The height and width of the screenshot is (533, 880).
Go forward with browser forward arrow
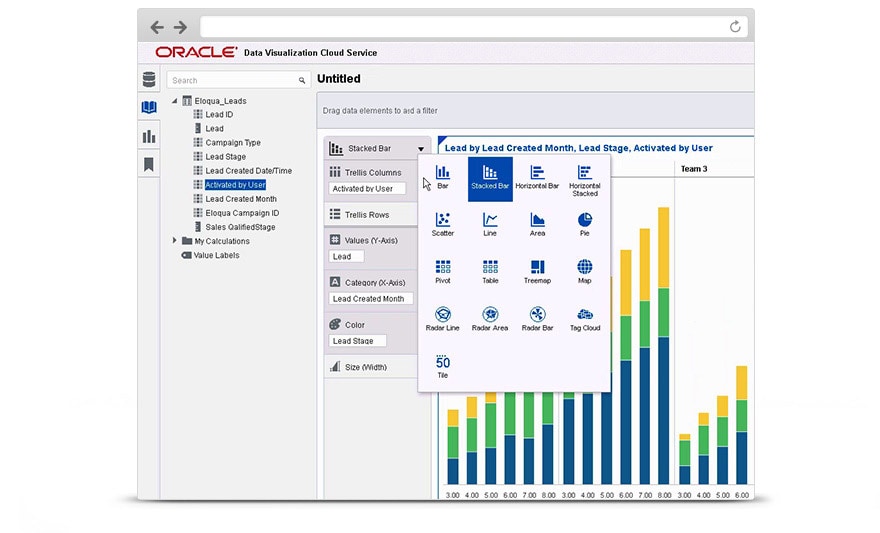(180, 27)
